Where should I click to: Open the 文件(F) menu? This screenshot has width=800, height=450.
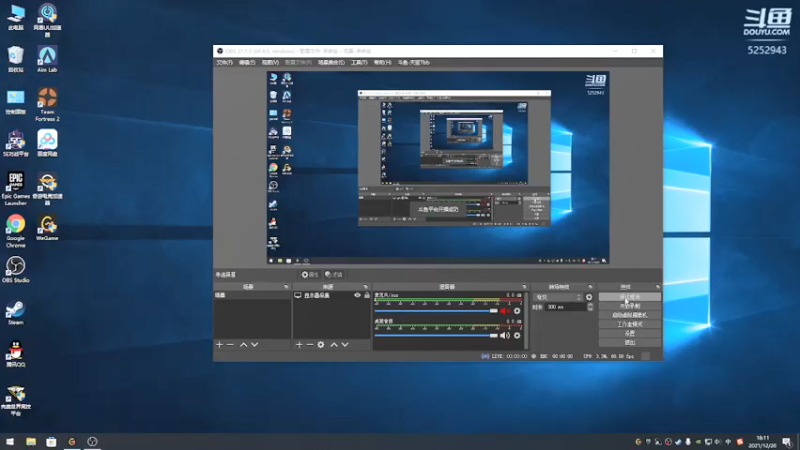pos(224,63)
